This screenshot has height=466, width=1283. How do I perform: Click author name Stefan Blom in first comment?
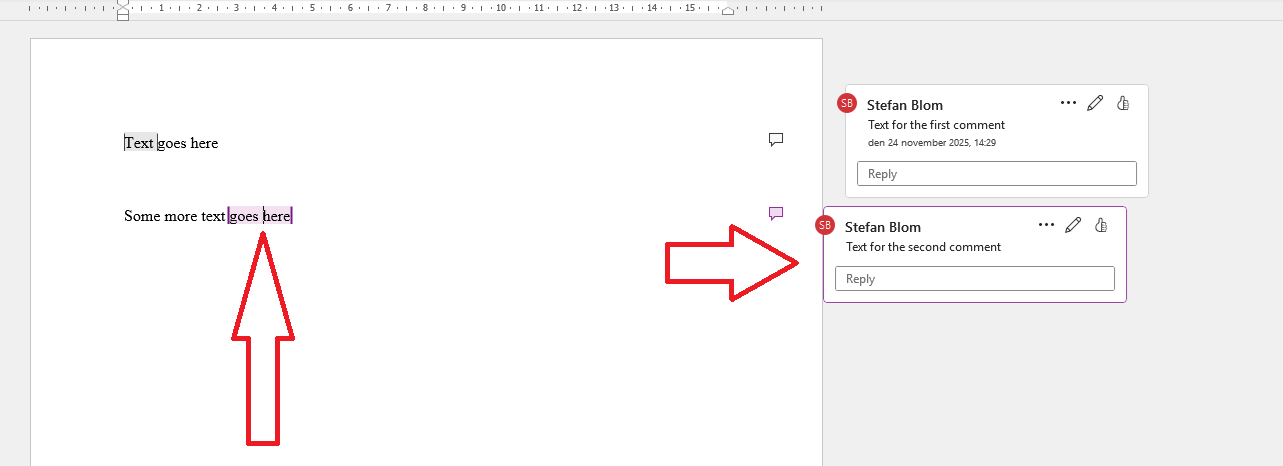click(x=905, y=105)
